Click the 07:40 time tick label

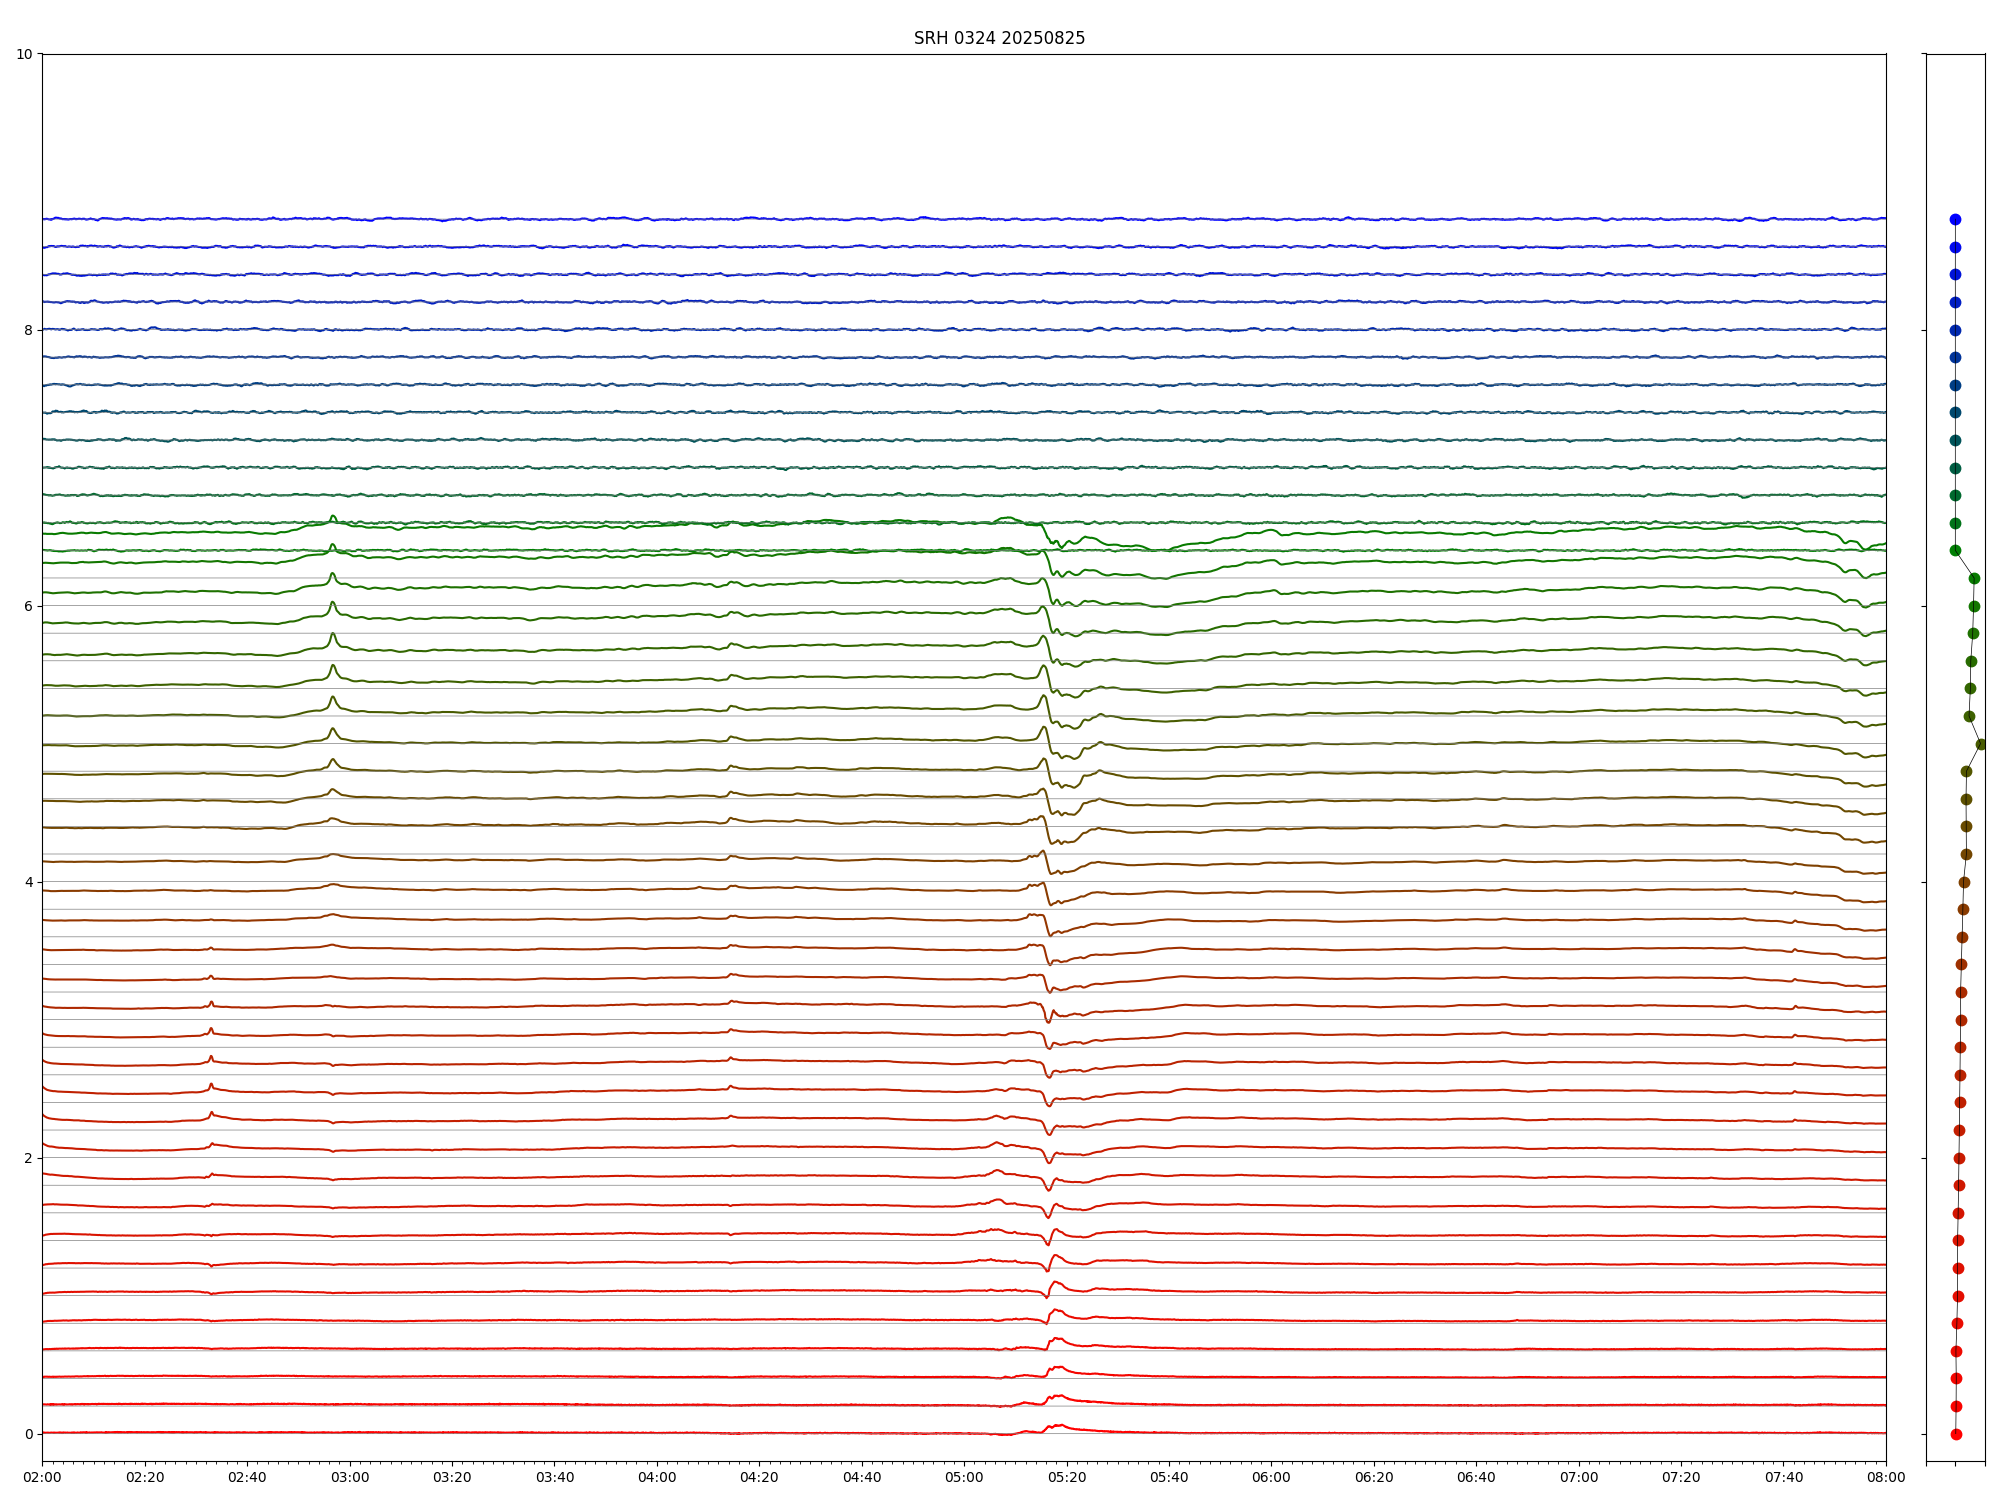[x=1784, y=1477]
